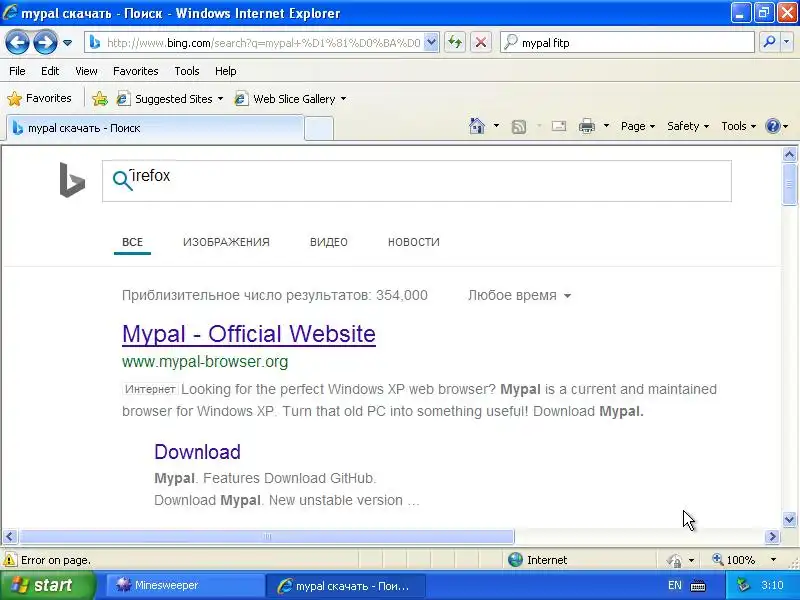
Task: Open the Favorites star button
Action: (x=39, y=98)
